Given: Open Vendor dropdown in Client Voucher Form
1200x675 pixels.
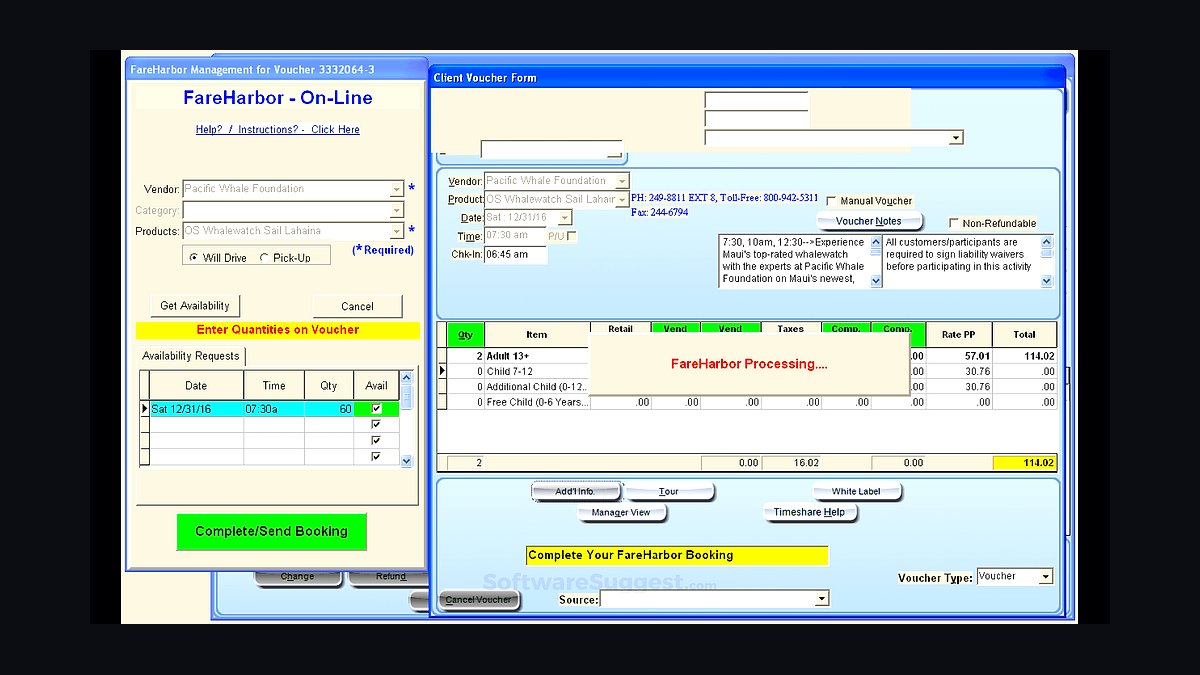Looking at the screenshot, I should (x=622, y=181).
